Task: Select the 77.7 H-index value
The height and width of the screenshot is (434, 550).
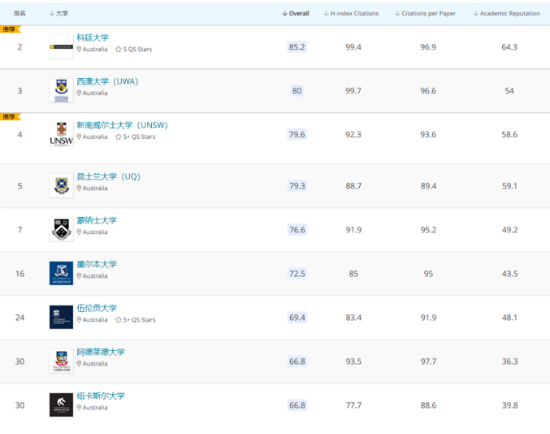Action: click(354, 405)
